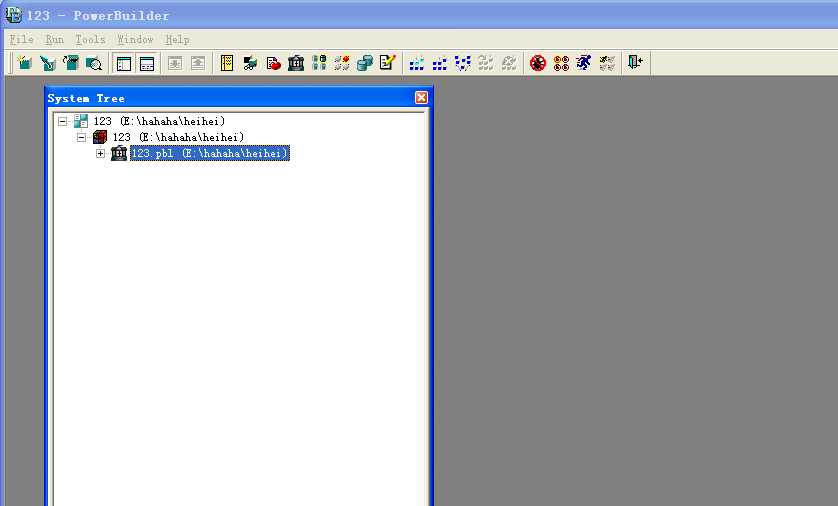Open the Library painter building icon

tap(296, 63)
